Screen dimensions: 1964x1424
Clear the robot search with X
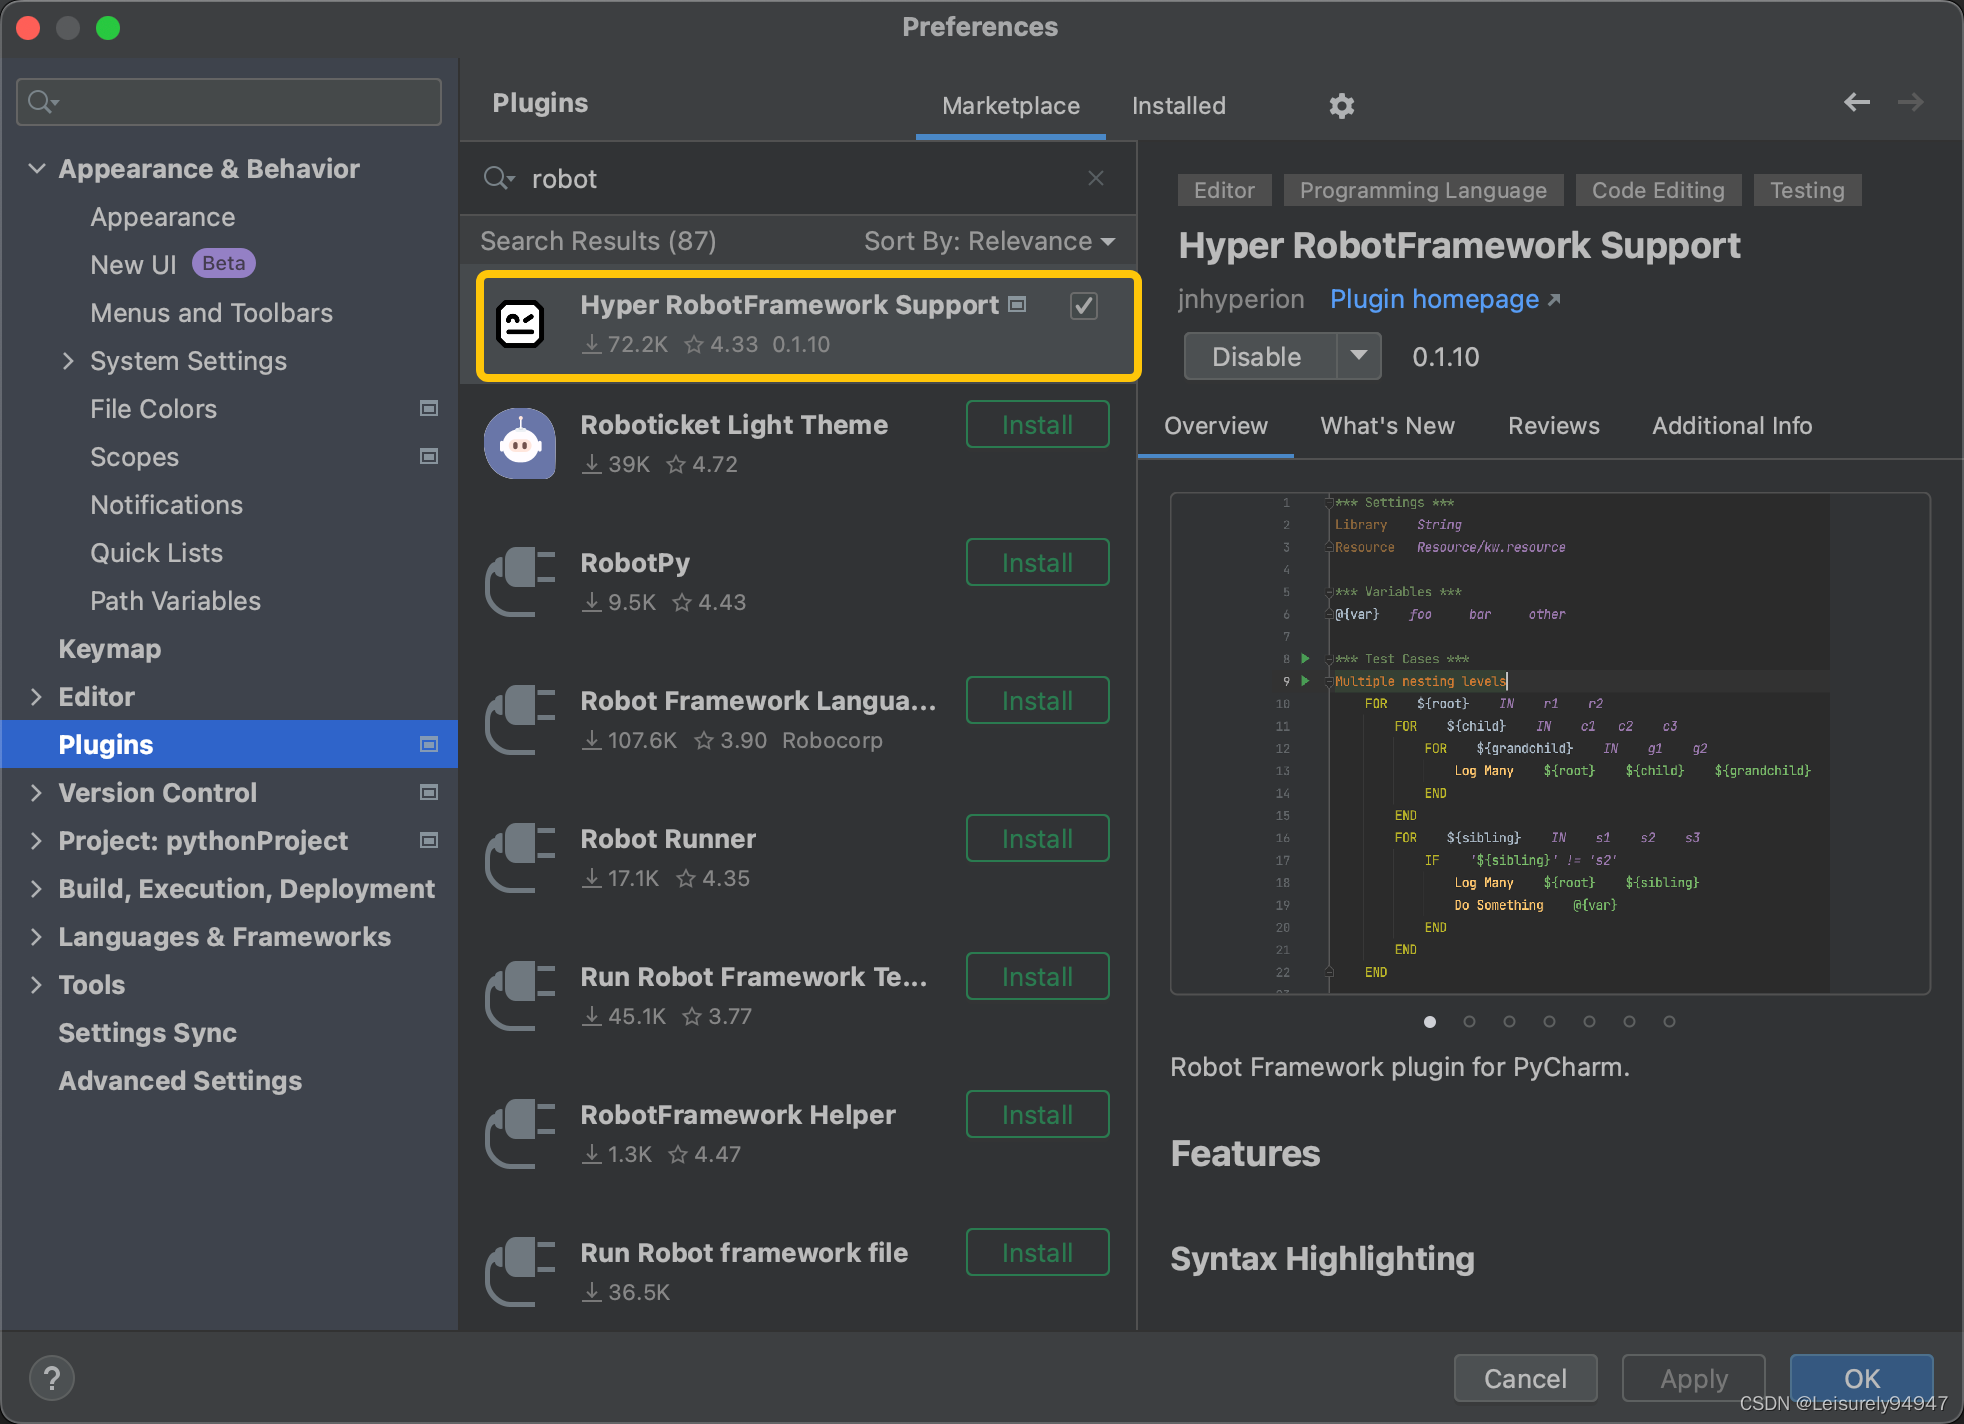coord(1096,178)
